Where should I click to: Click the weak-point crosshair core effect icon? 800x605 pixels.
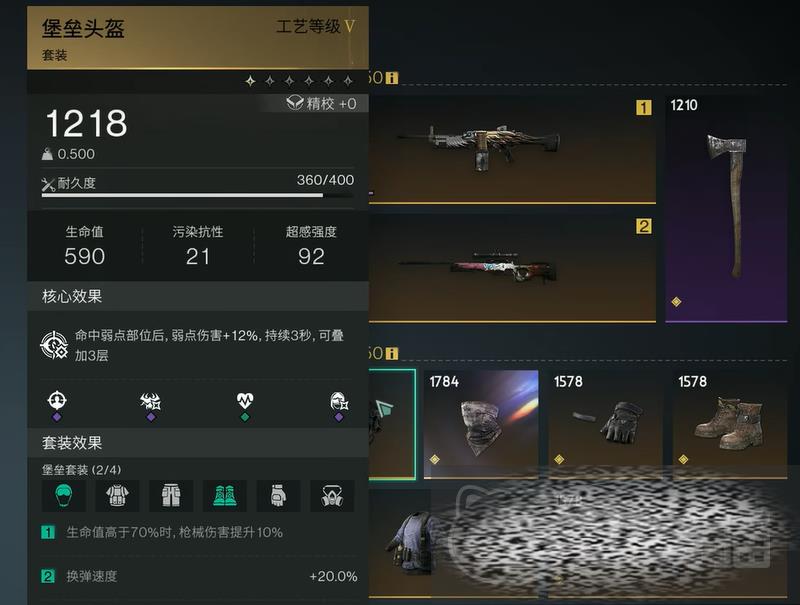coord(55,345)
